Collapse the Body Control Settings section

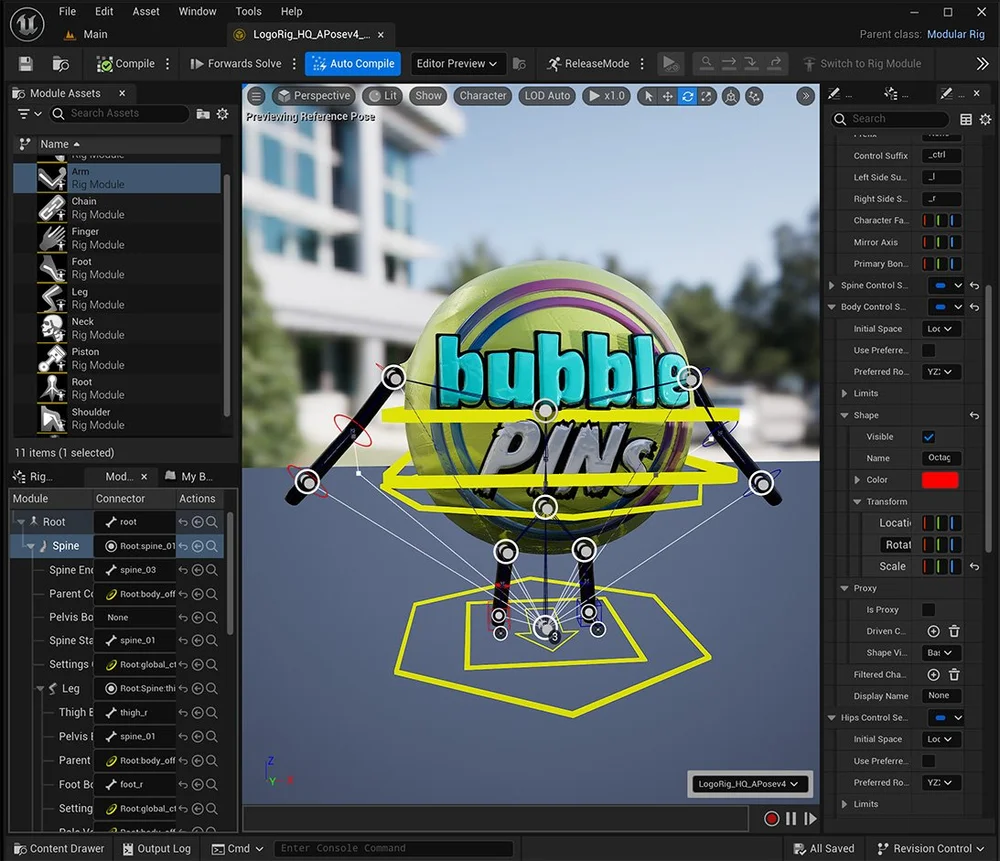click(x=832, y=307)
